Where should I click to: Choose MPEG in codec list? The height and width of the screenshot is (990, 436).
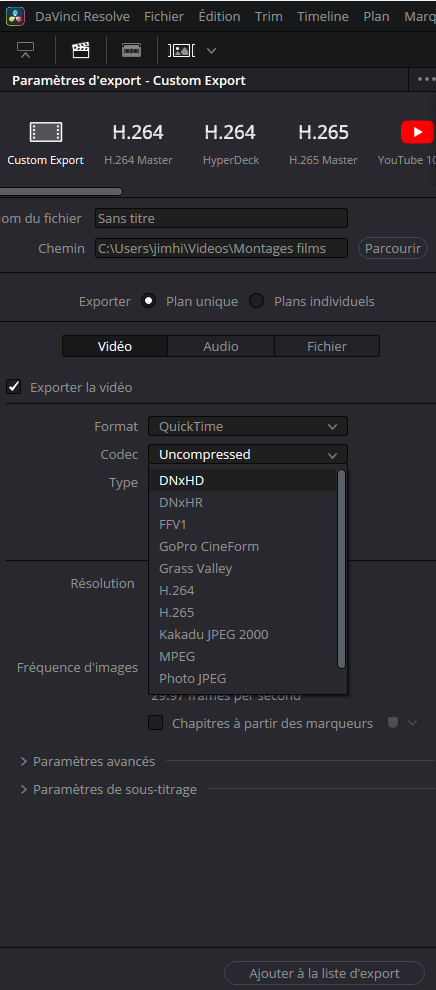pos(243,656)
